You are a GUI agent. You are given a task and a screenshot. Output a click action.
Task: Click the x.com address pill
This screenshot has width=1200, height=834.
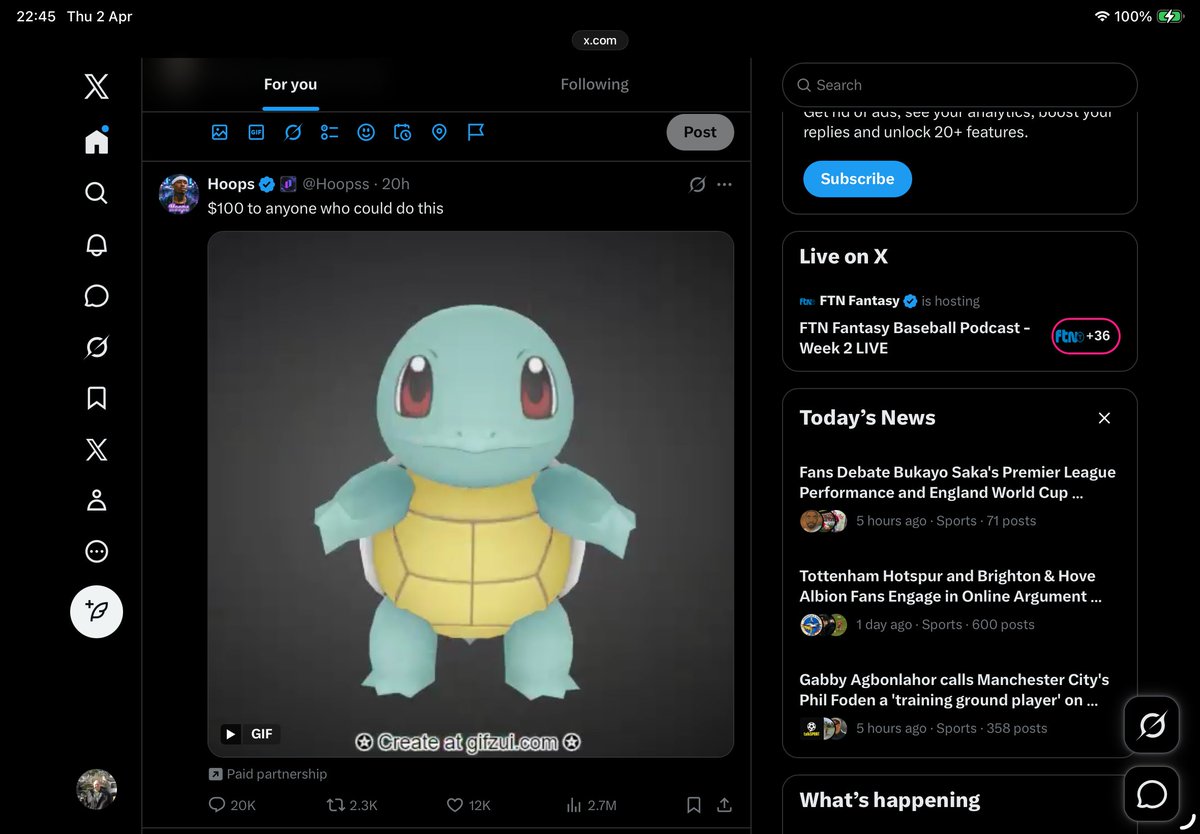600,40
